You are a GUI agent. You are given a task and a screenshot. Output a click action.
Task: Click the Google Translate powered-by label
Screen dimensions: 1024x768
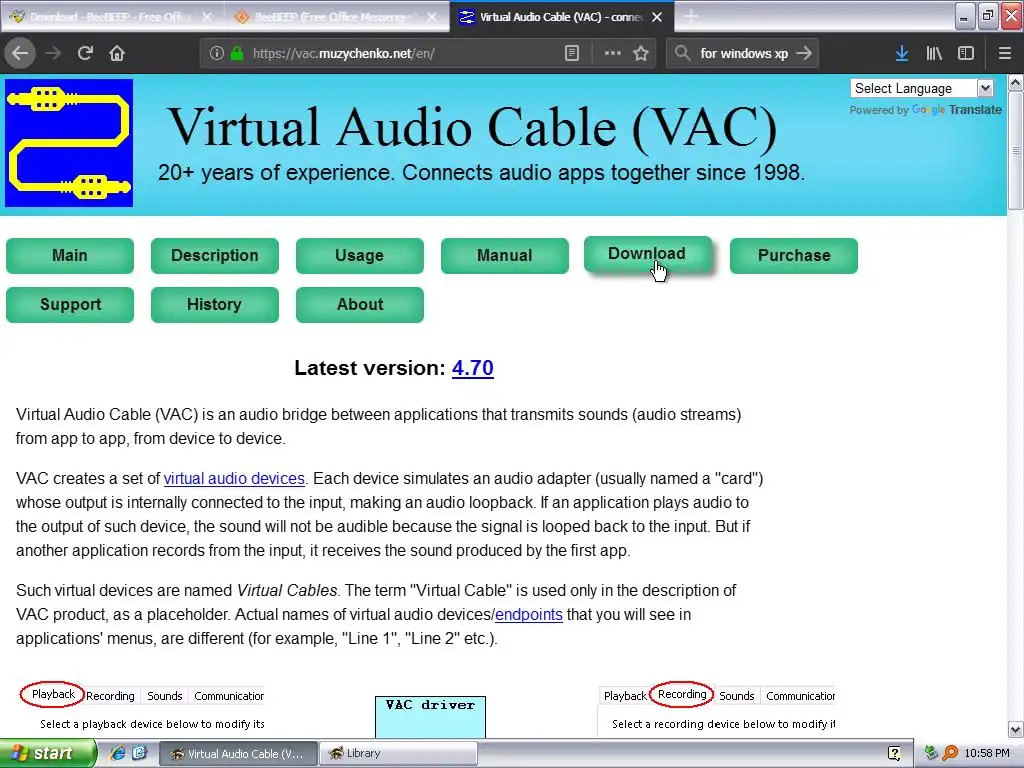pyautogui.click(x=925, y=110)
